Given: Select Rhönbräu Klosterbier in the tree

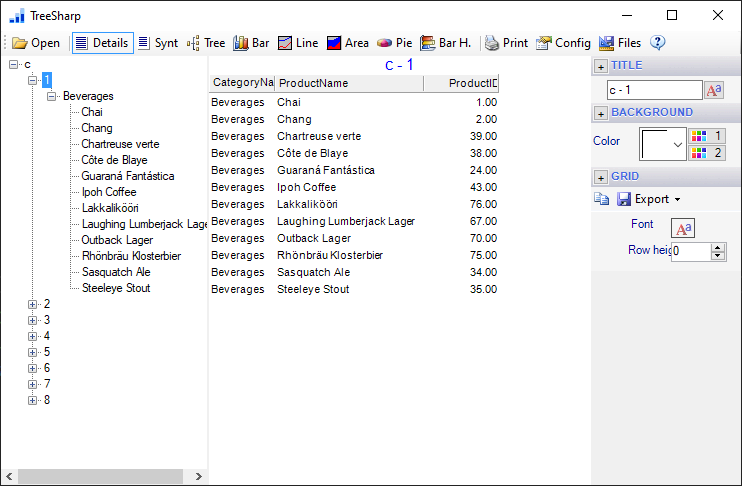Looking at the screenshot, I should pyautogui.click(x=132, y=256).
